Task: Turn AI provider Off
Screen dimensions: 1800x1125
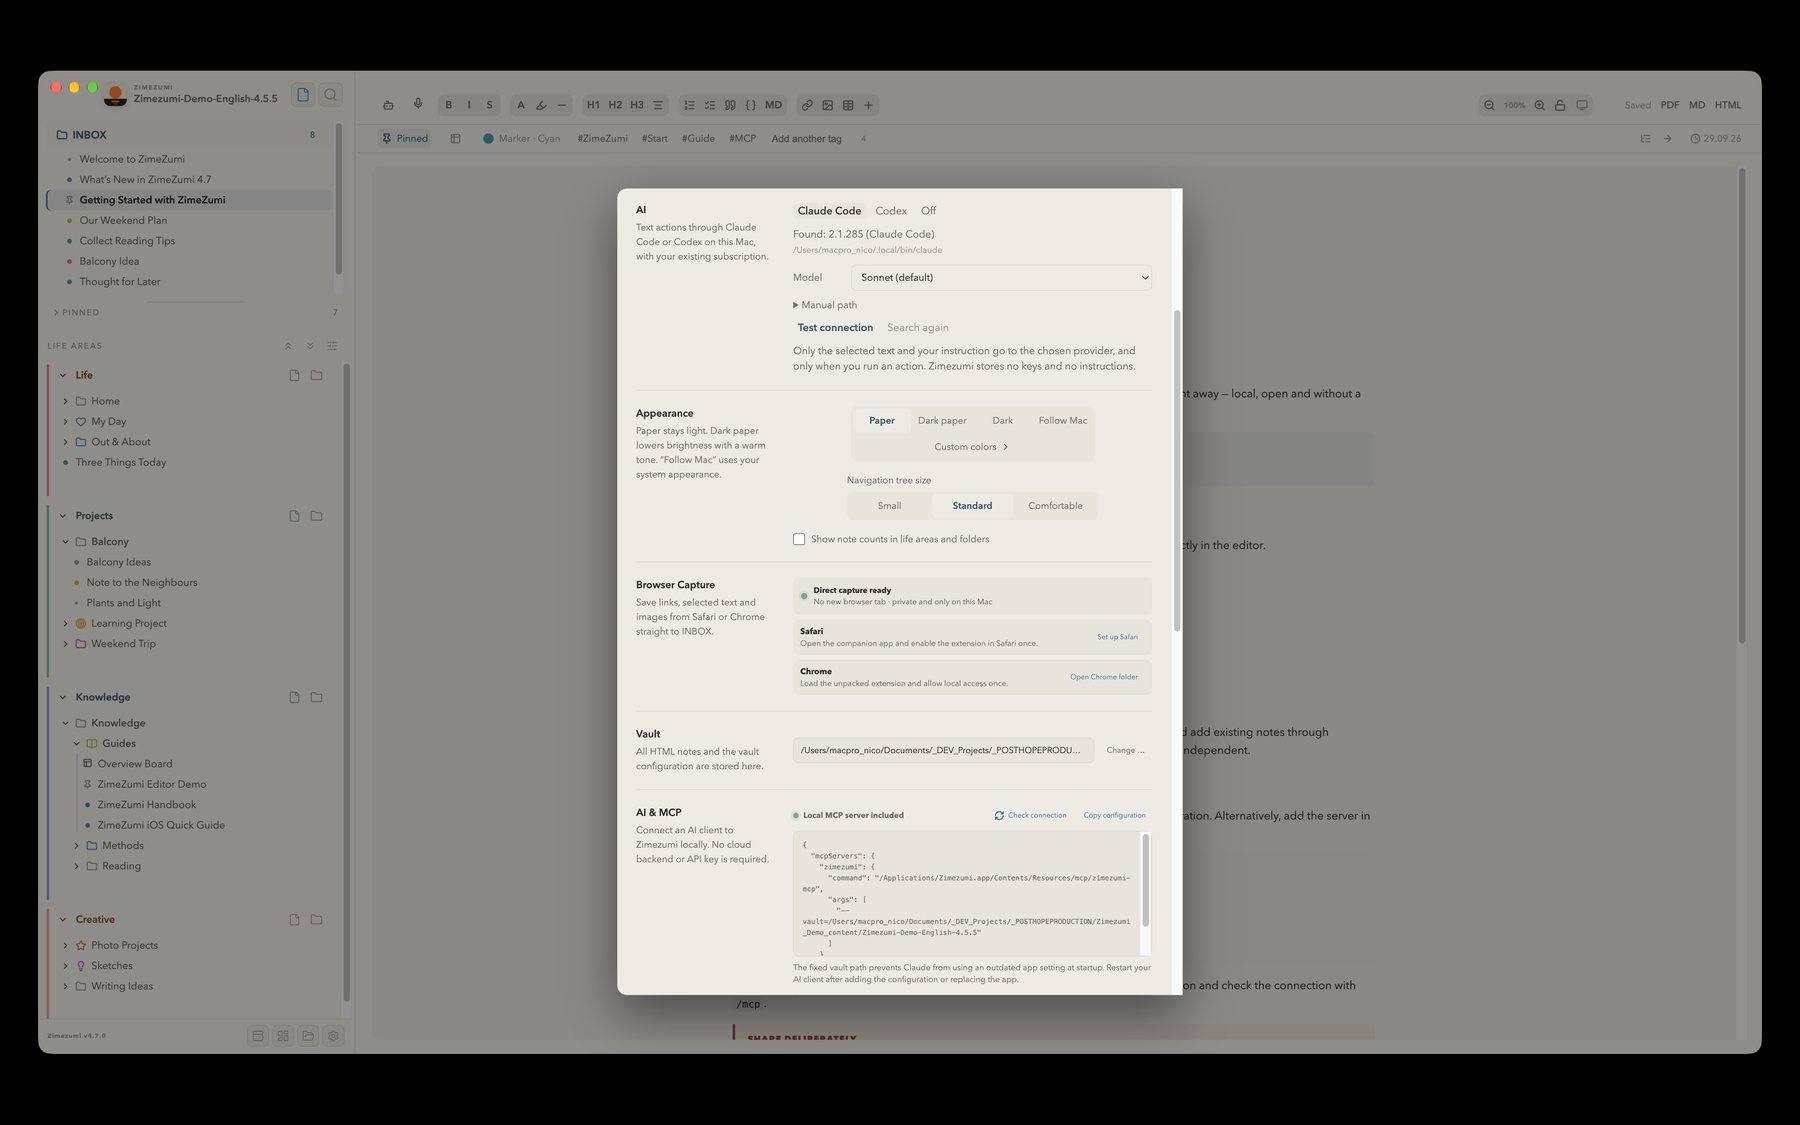Action: [928, 211]
